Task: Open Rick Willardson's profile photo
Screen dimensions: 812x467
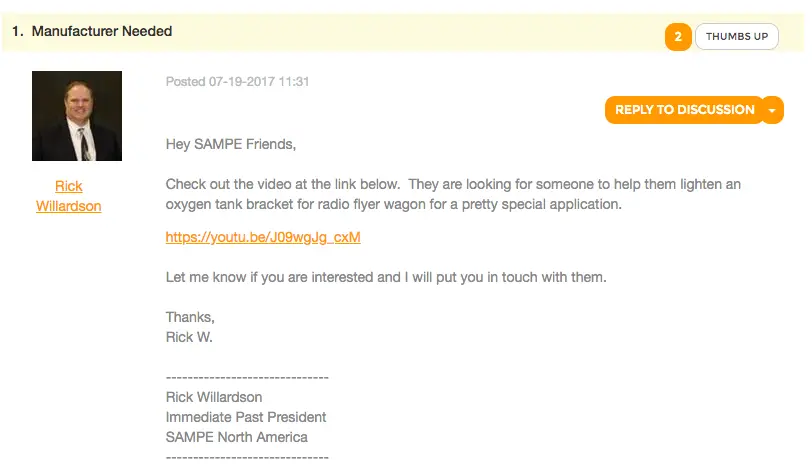Action: (77, 116)
